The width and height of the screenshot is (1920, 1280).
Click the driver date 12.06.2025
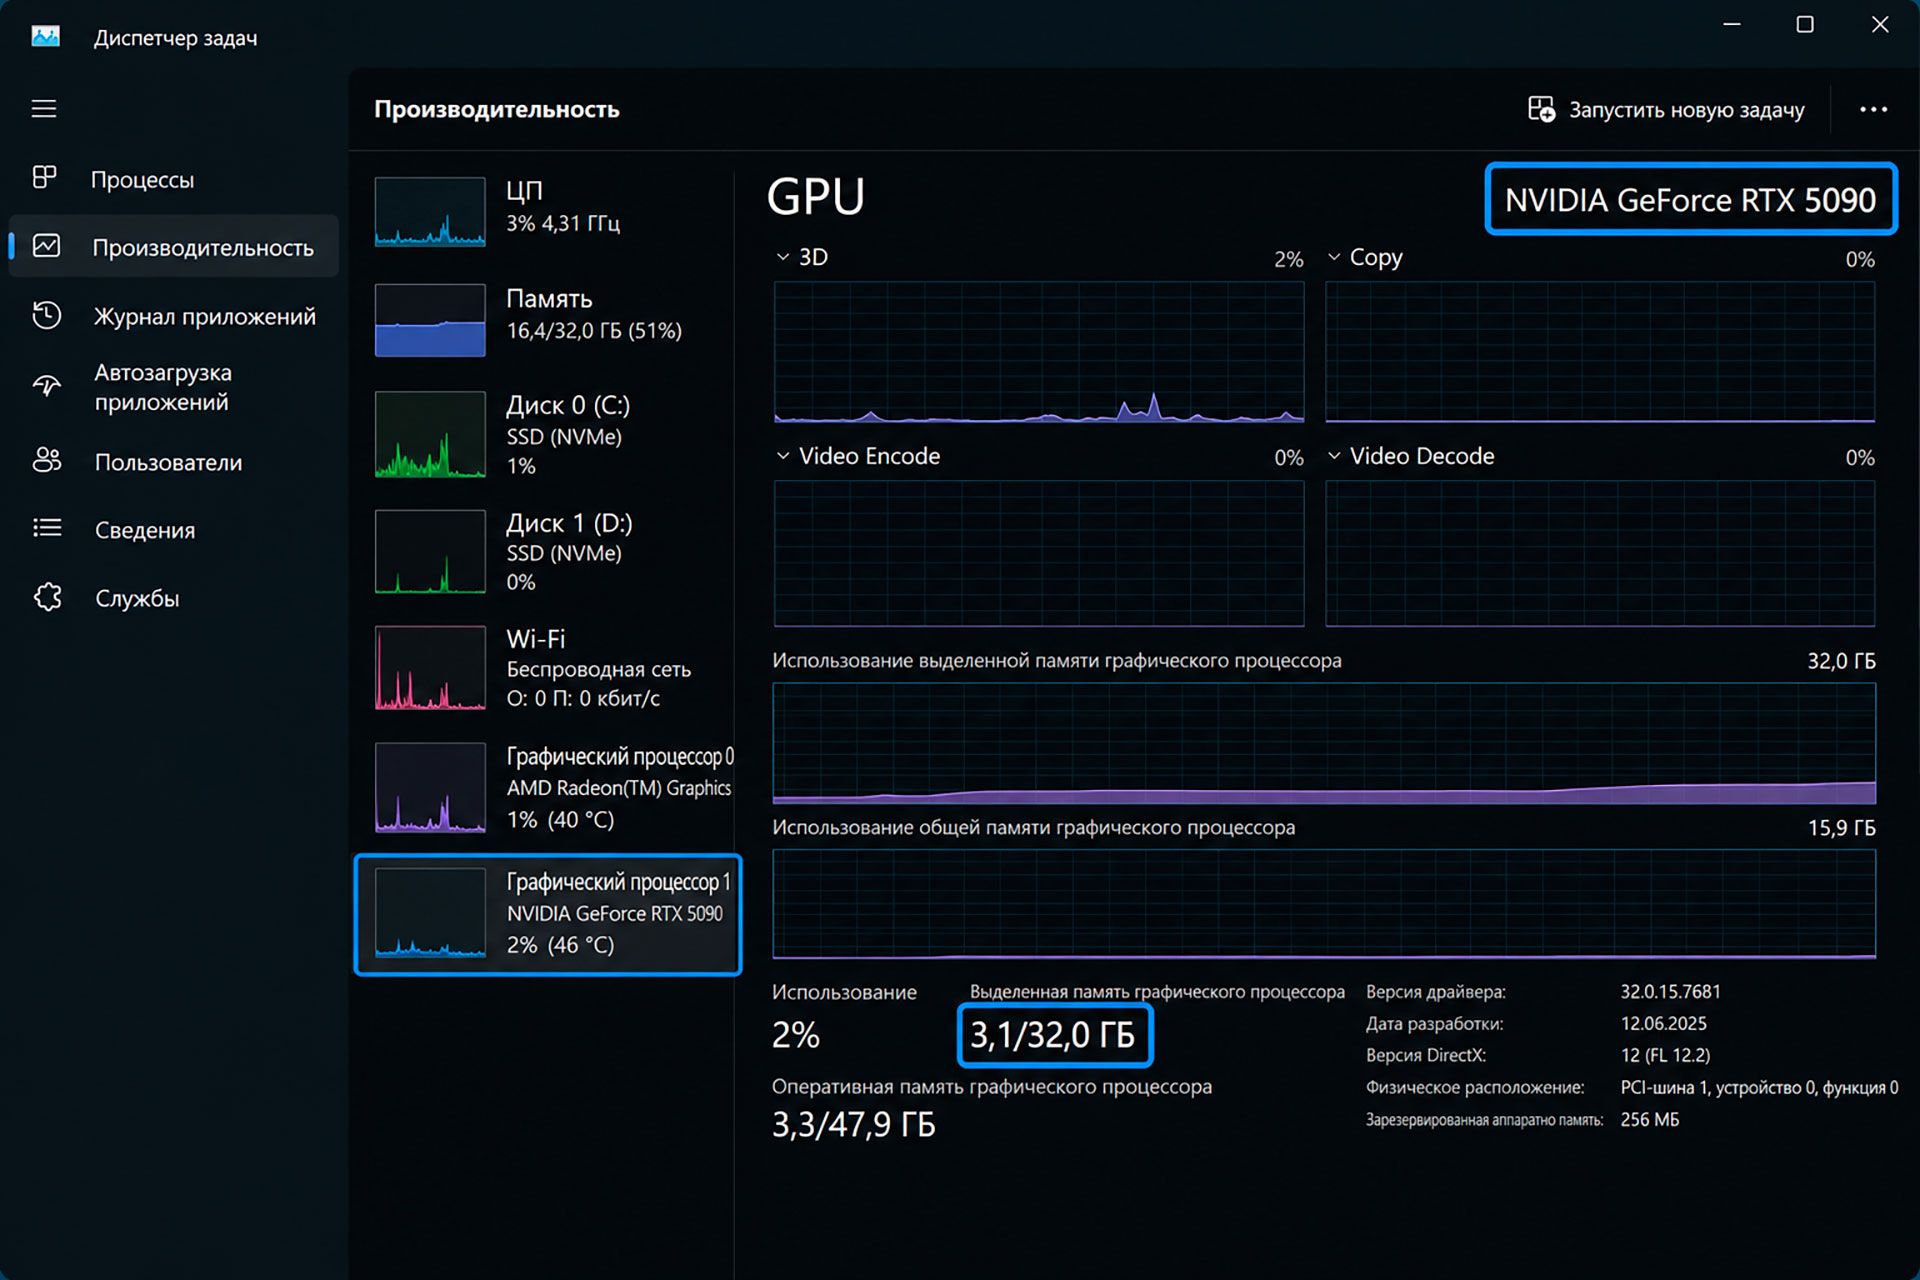click(1663, 1023)
